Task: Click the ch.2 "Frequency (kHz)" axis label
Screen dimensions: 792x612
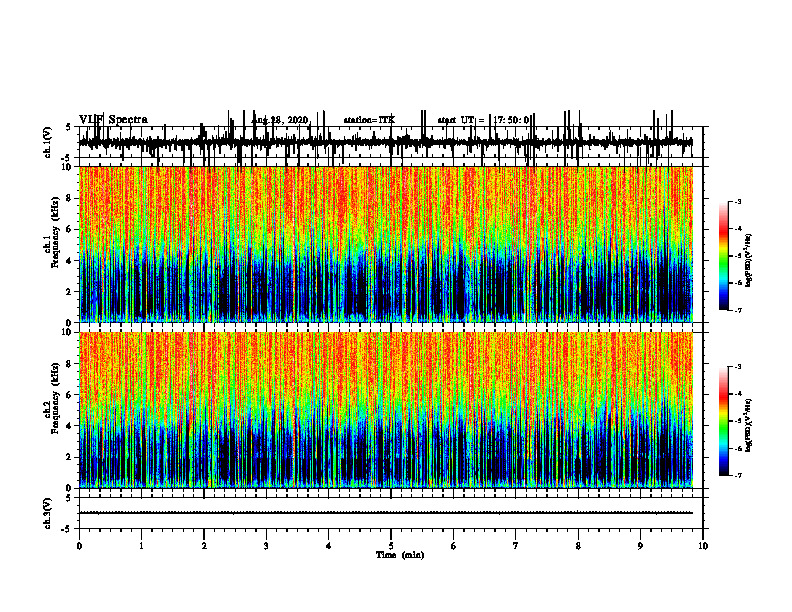Action: pyautogui.click(x=55, y=397)
